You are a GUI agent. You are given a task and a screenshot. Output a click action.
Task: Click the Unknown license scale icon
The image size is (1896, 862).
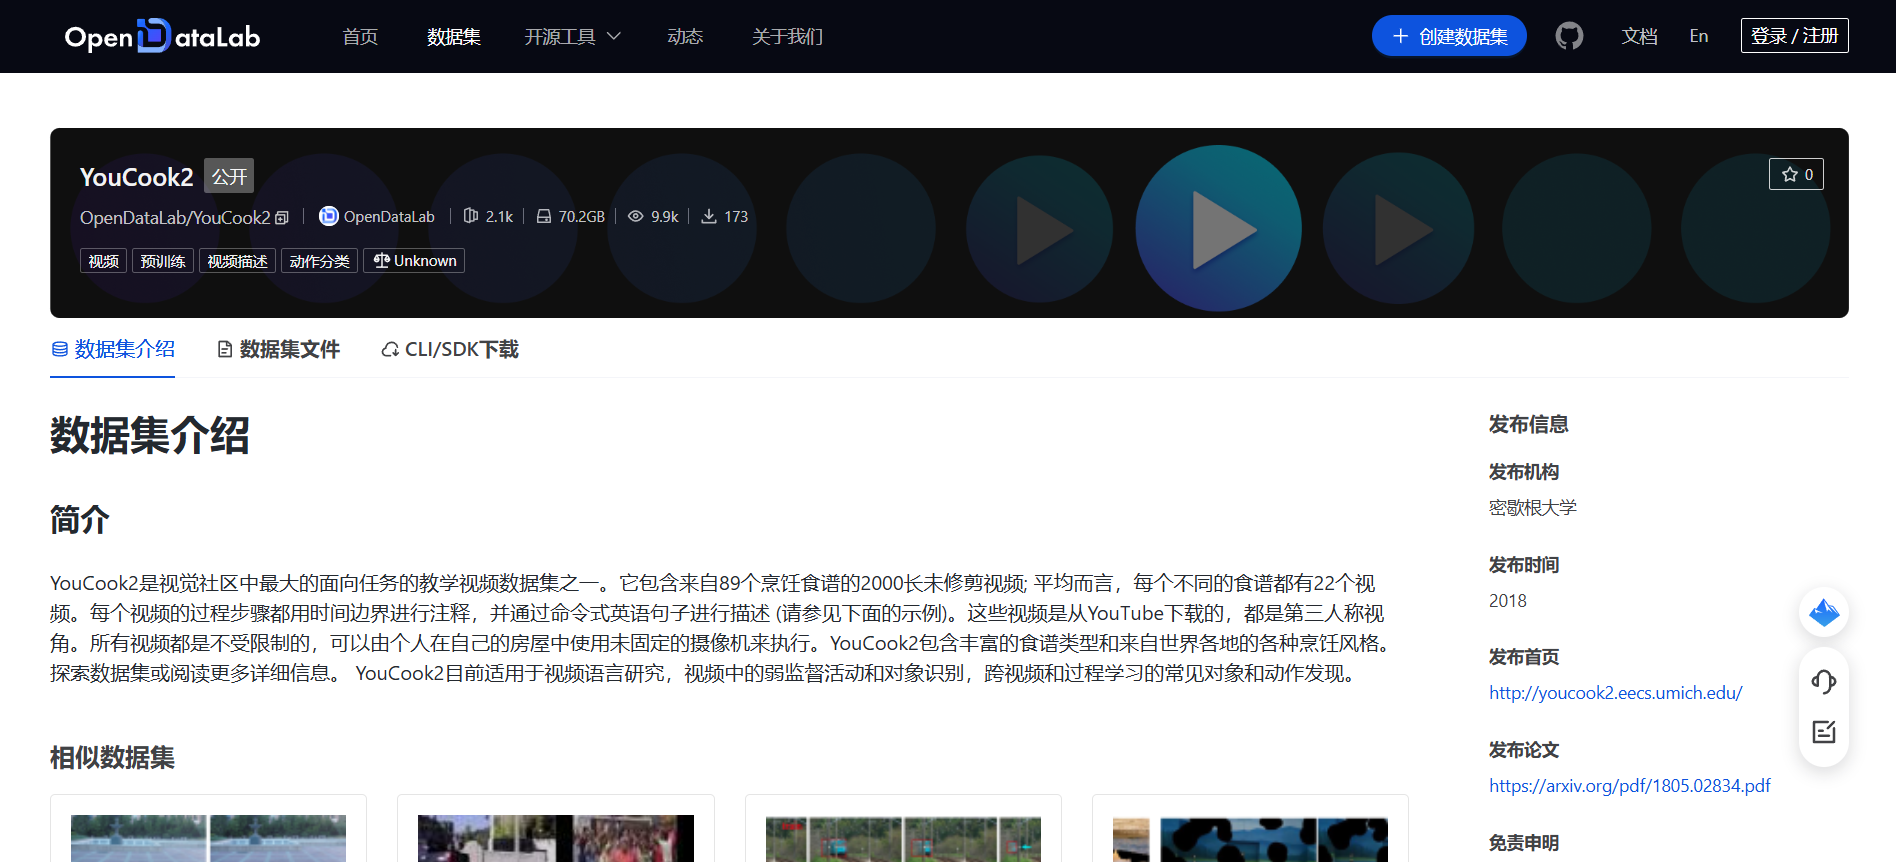(x=381, y=261)
